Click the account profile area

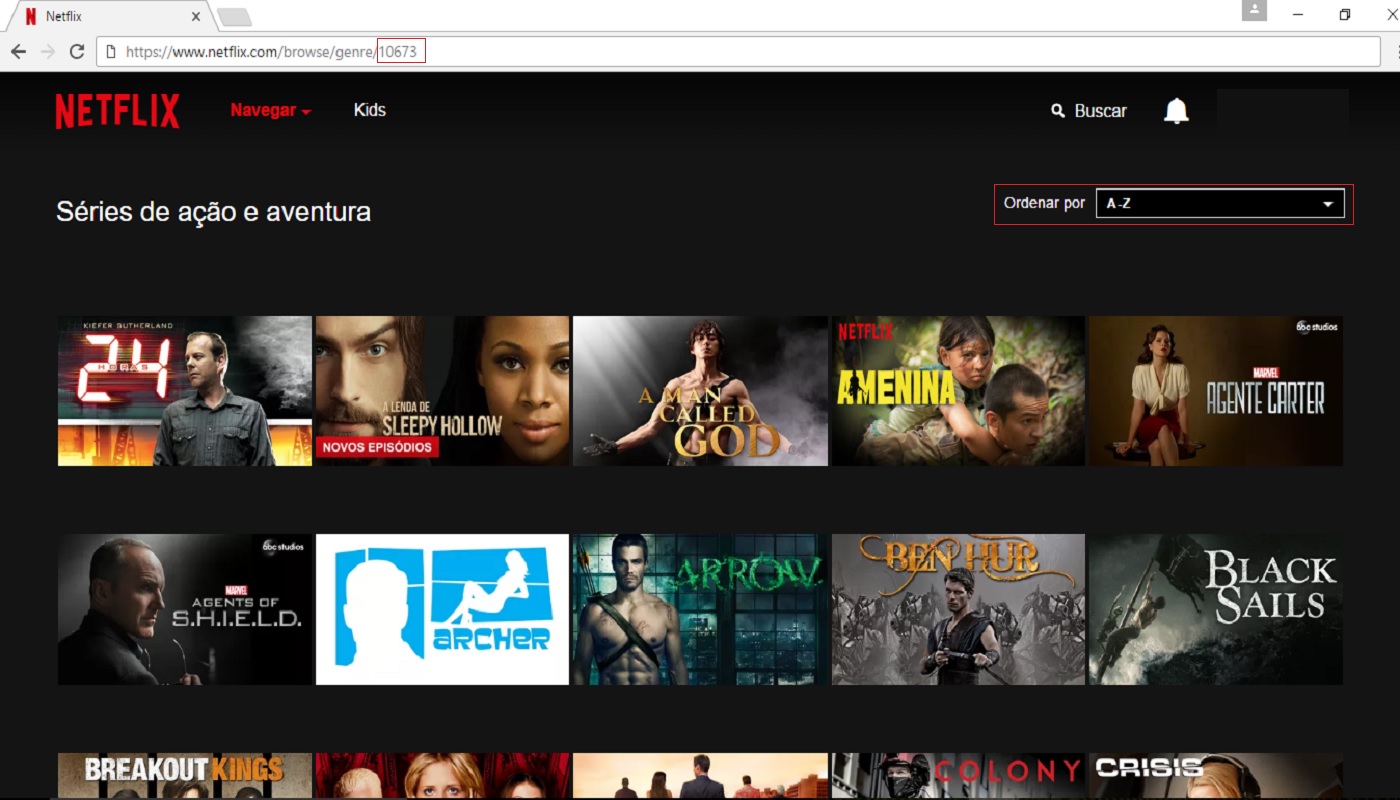point(1282,111)
